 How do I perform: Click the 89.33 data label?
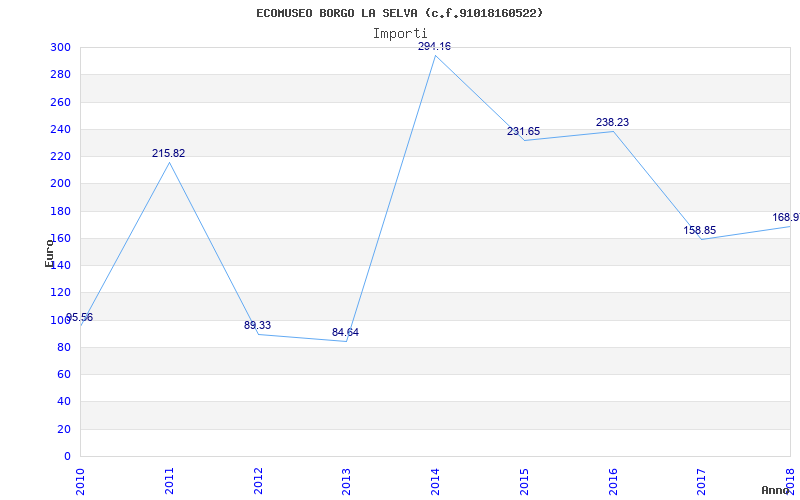(x=257, y=326)
